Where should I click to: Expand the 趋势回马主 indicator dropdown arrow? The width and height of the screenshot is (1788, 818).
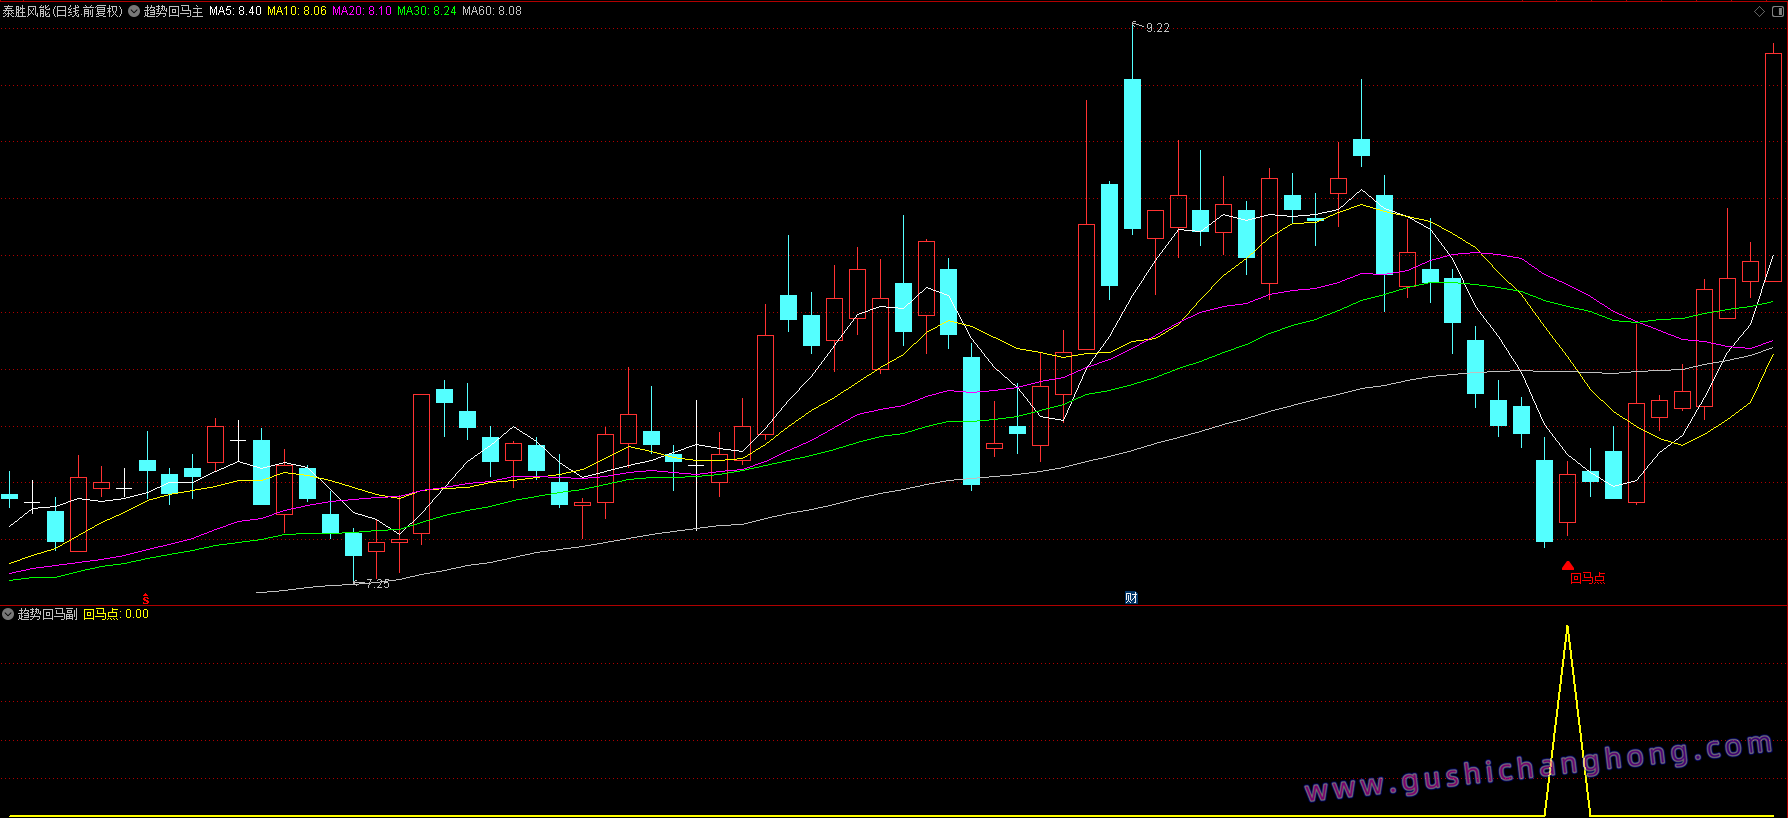click(134, 11)
